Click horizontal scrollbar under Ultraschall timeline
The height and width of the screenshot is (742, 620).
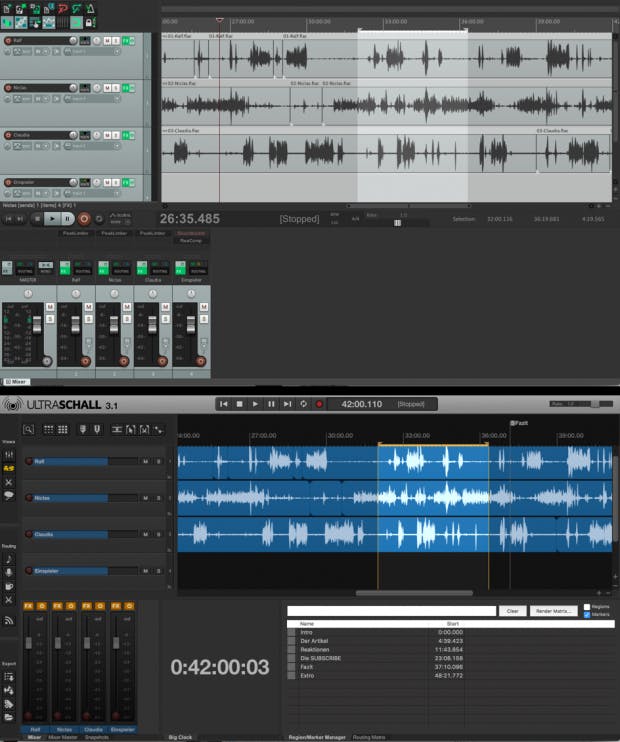coord(414,593)
